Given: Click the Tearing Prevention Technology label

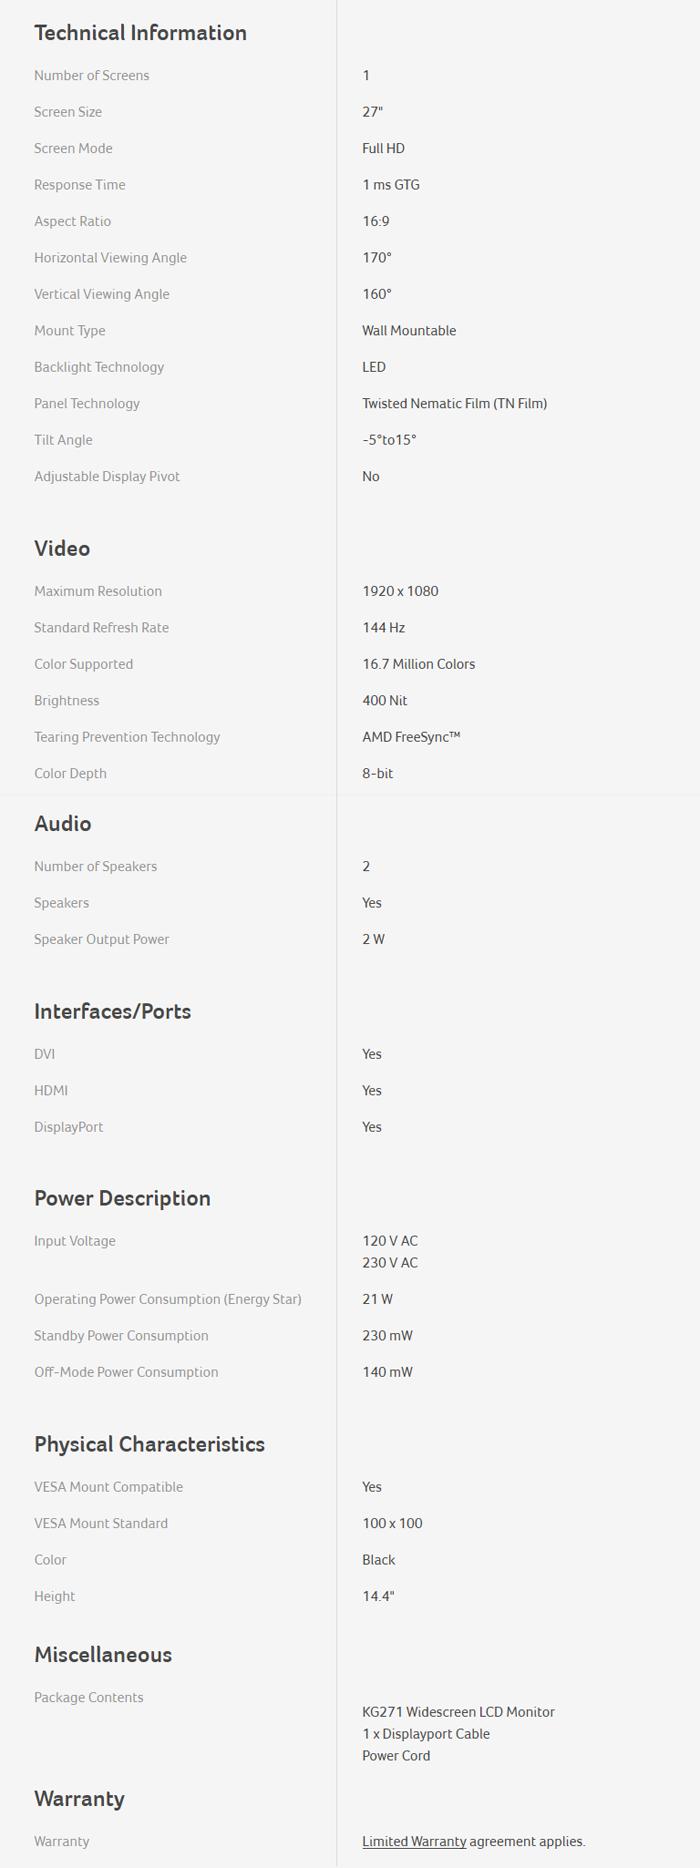Looking at the screenshot, I should (x=127, y=737).
